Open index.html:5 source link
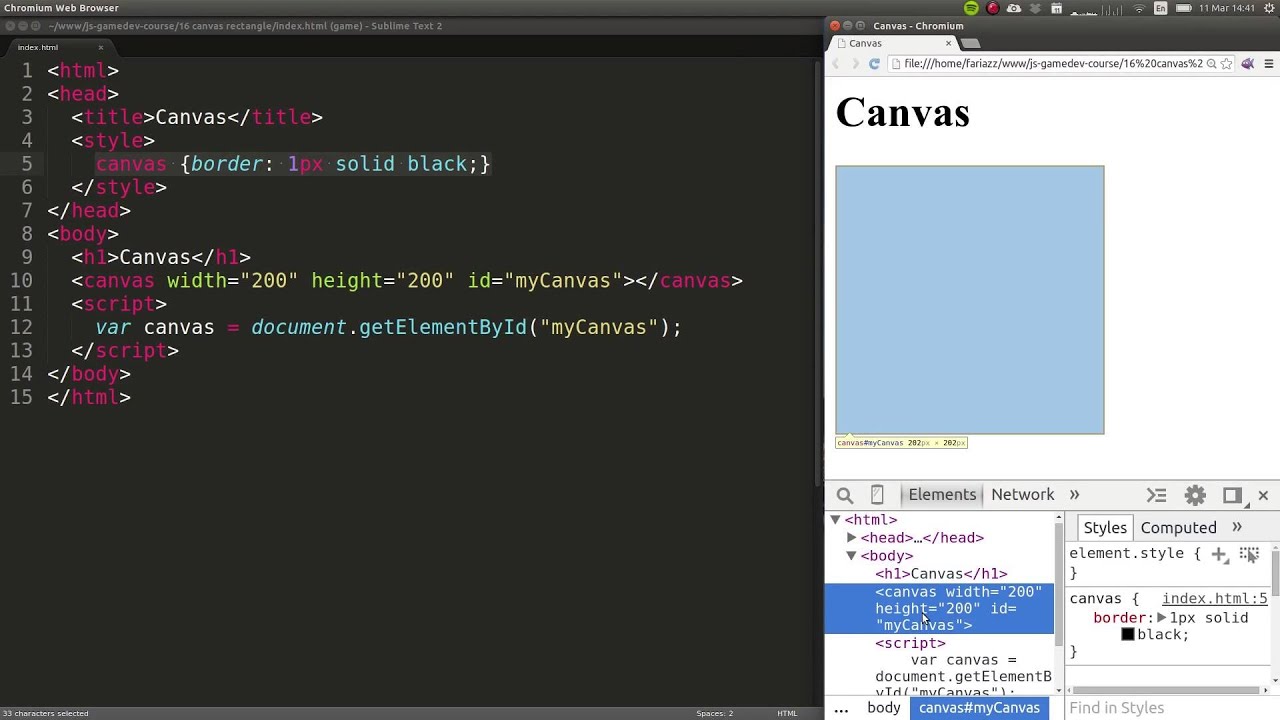 coord(1214,599)
